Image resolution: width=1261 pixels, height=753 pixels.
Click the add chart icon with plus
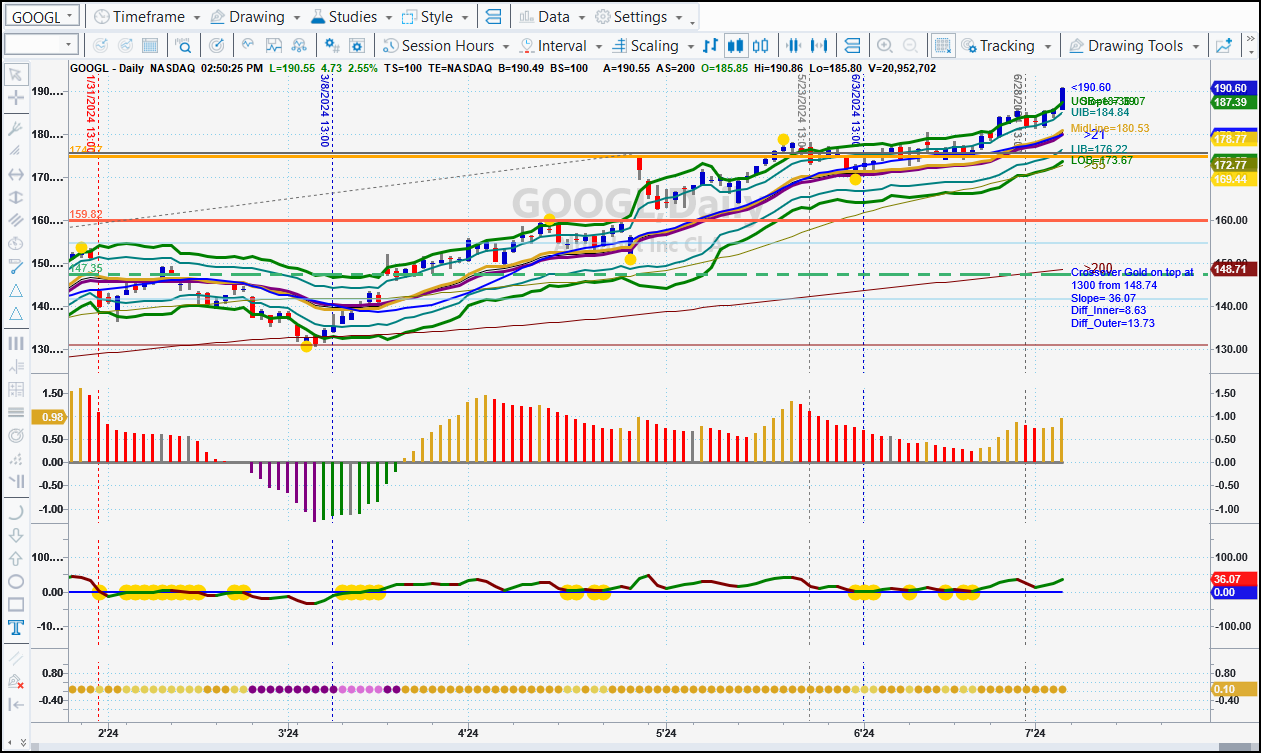coord(1224,46)
